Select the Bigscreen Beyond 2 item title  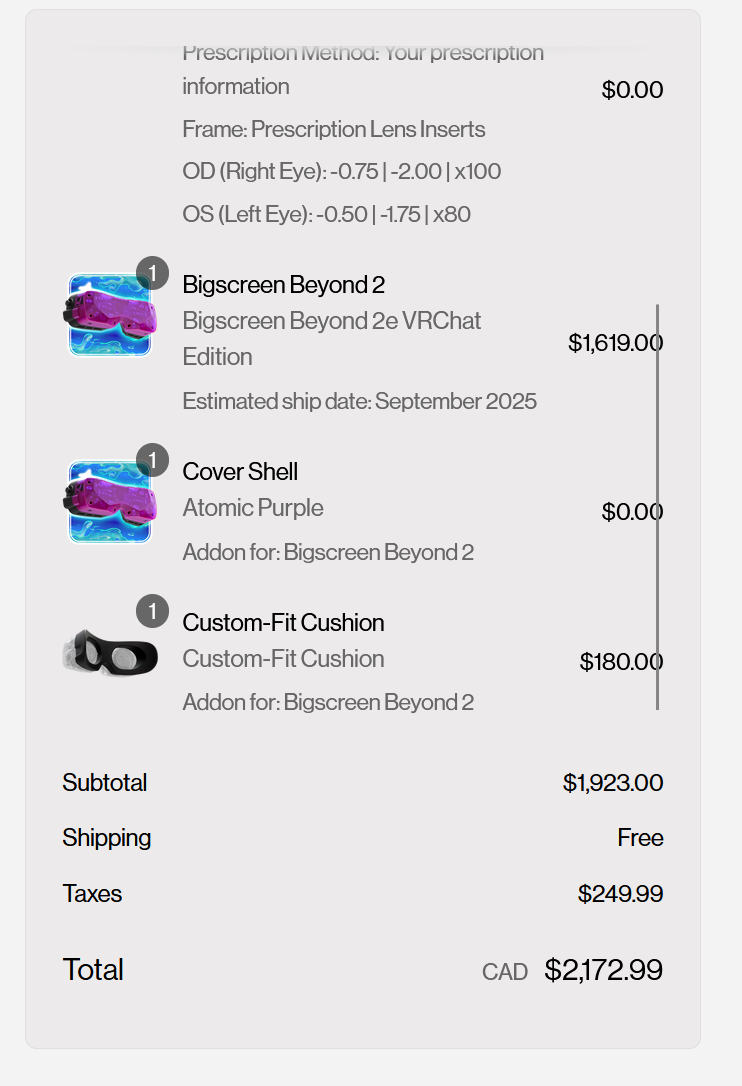283,285
